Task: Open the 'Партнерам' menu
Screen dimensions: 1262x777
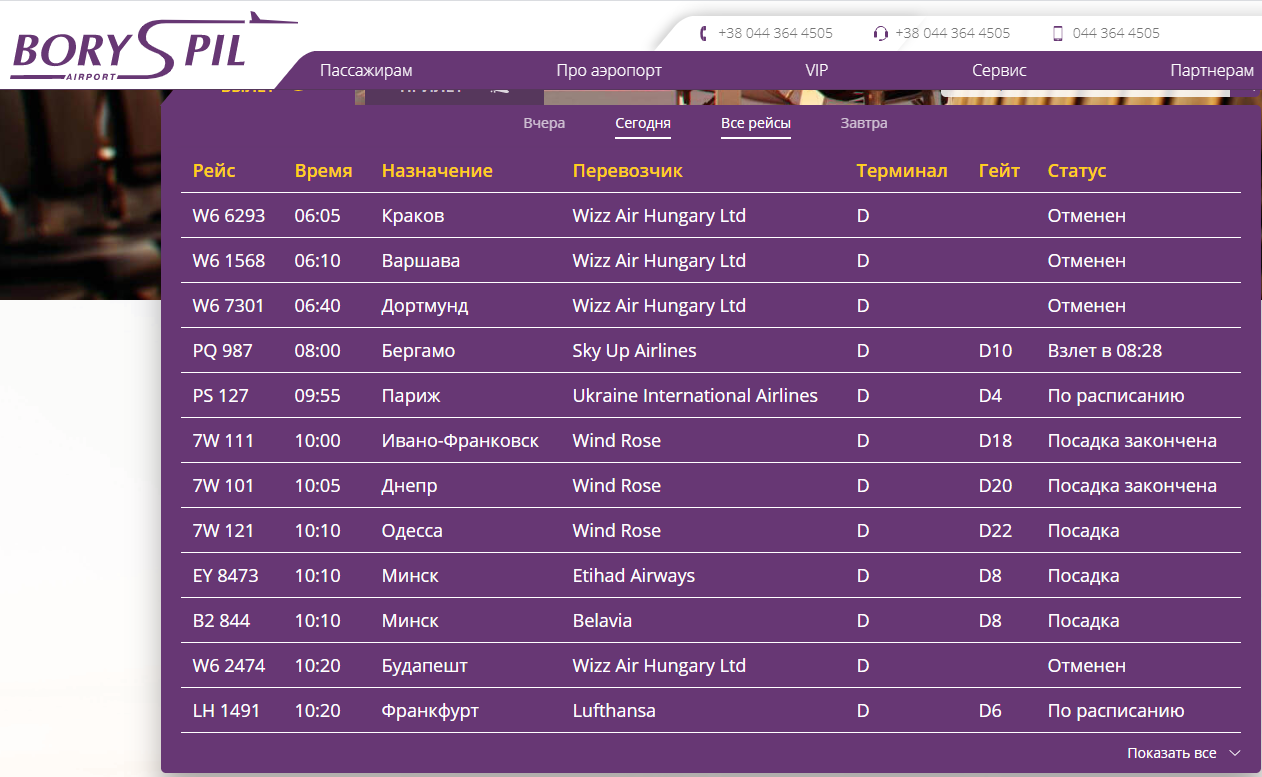Action: 1211,71
